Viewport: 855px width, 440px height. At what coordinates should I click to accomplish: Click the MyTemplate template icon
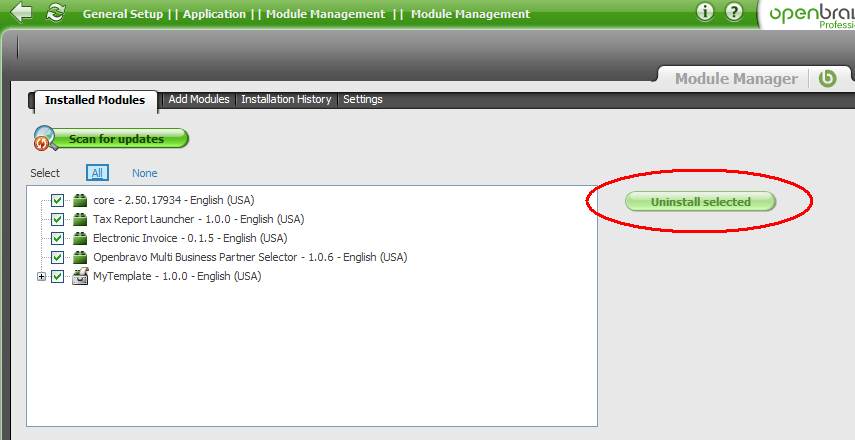click(x=80, y=276)
